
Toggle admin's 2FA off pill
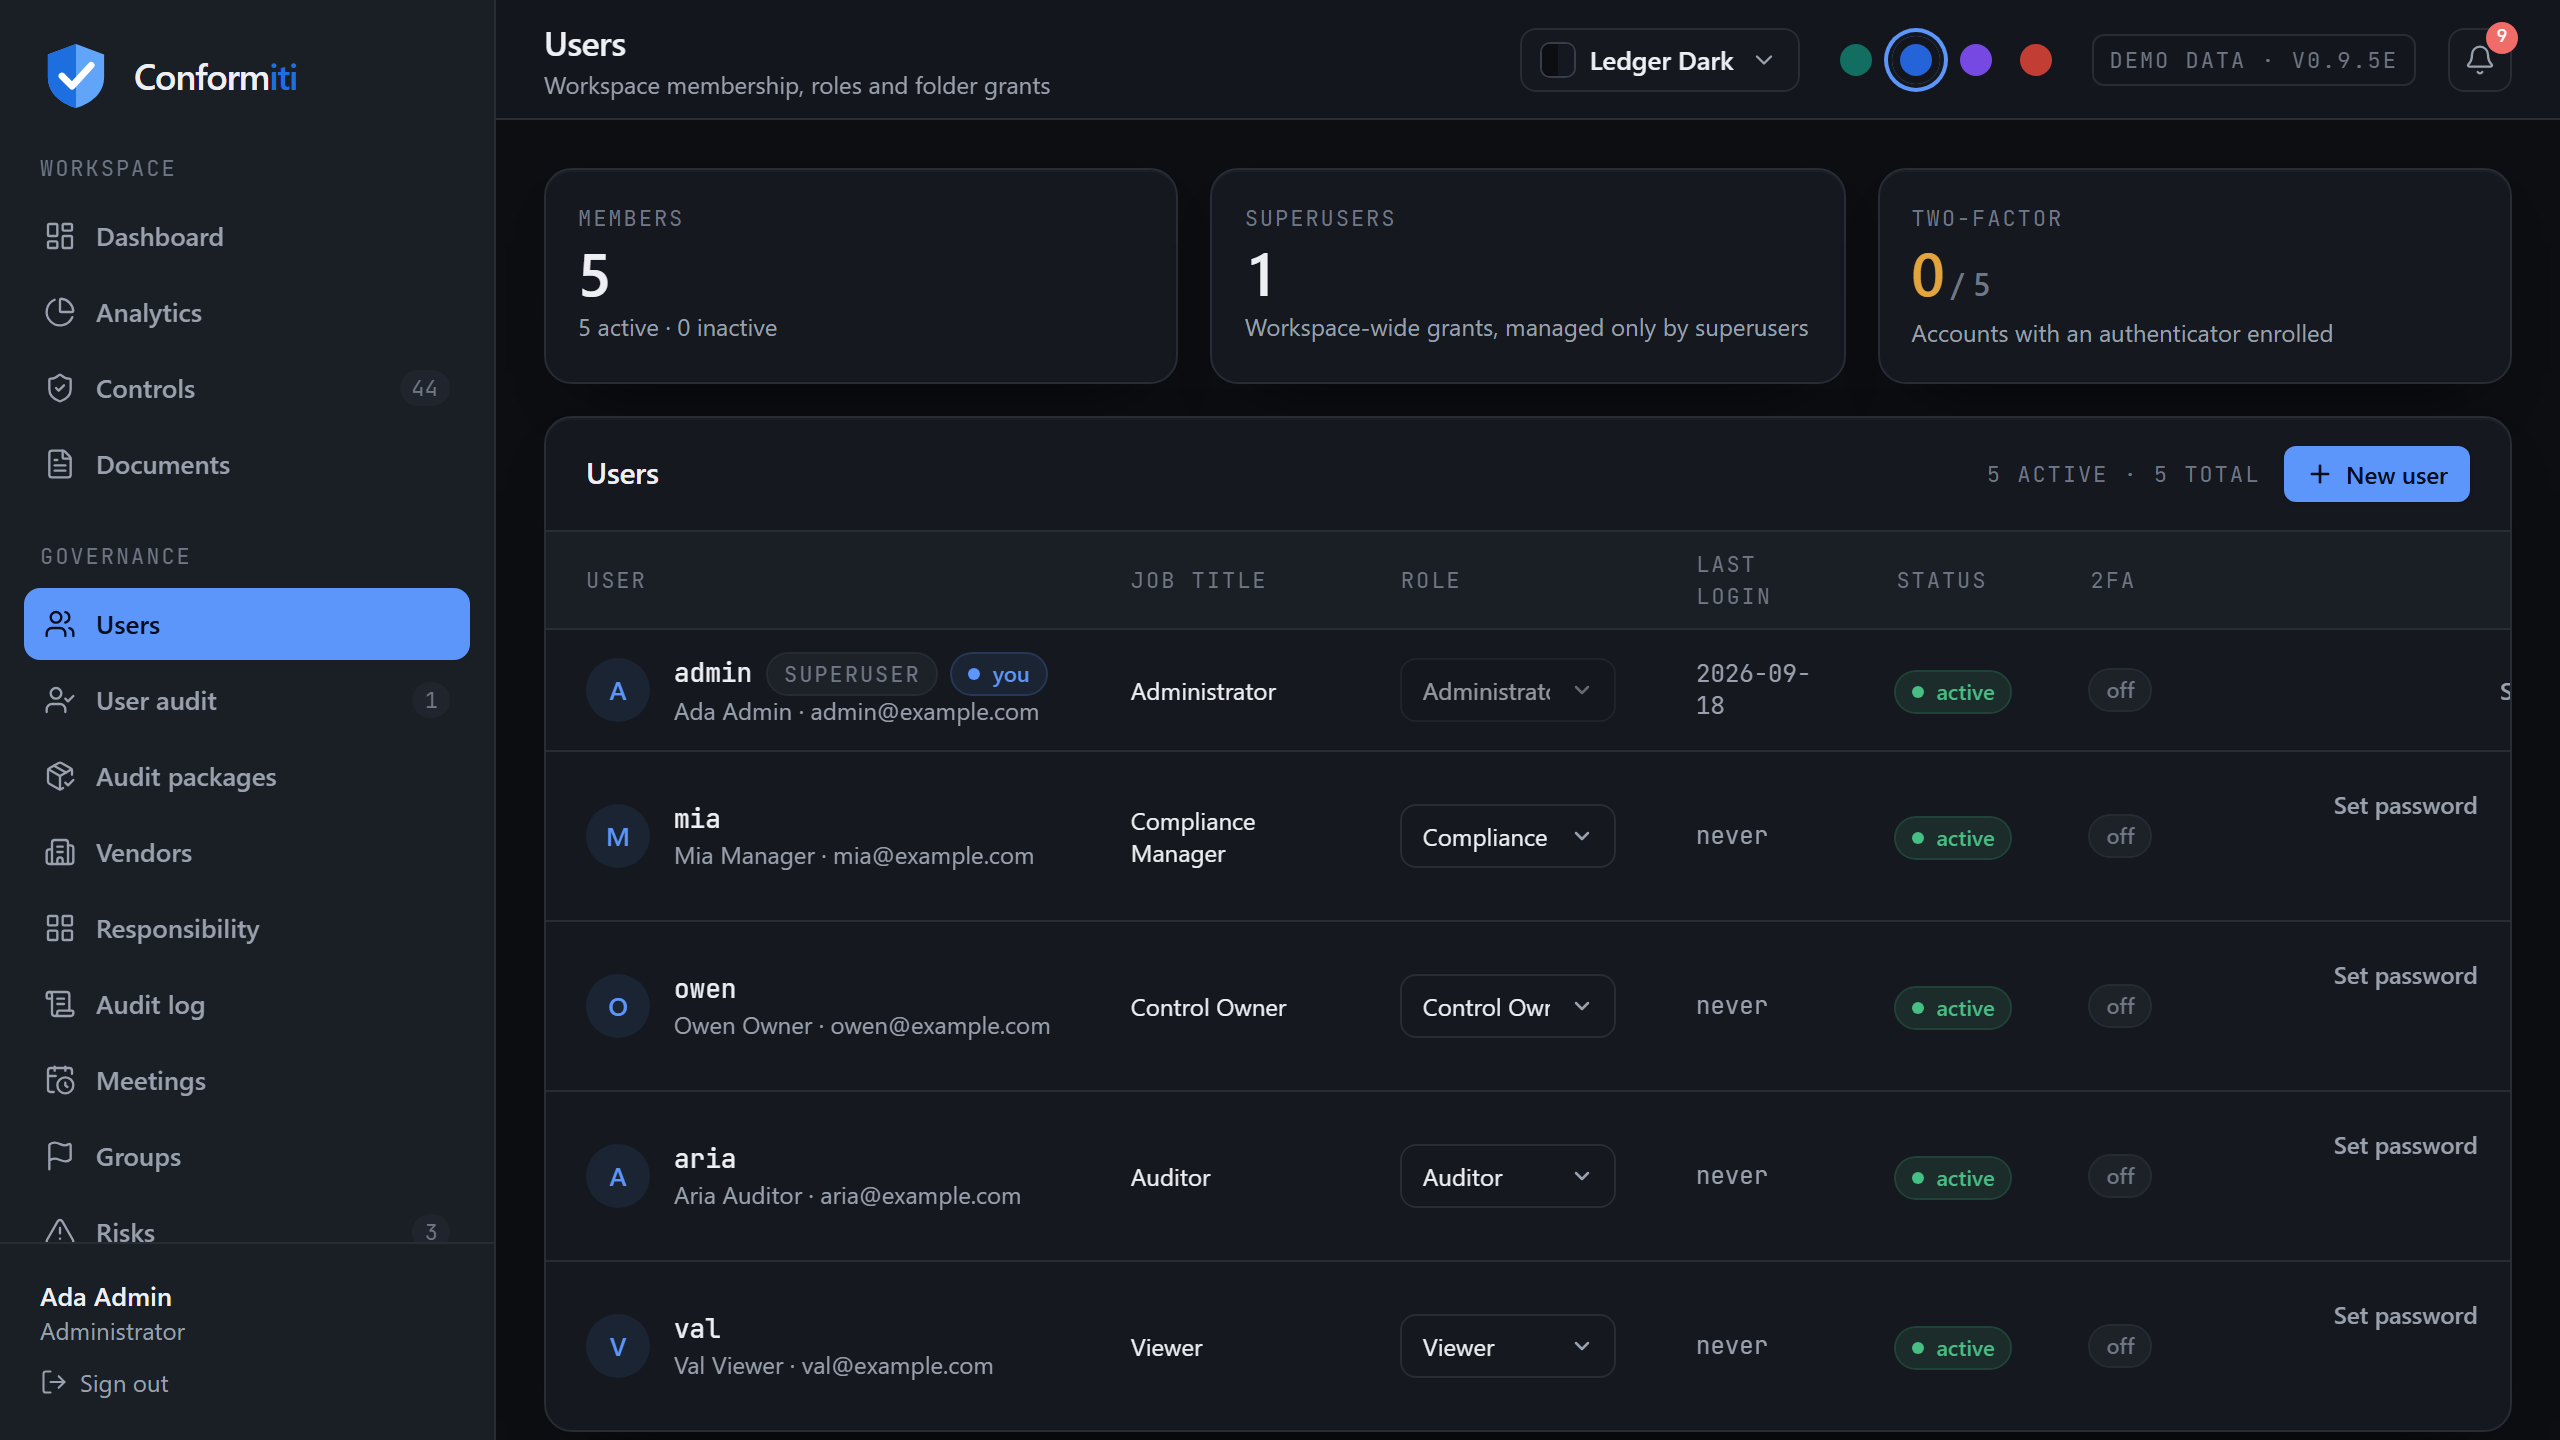2120,690
